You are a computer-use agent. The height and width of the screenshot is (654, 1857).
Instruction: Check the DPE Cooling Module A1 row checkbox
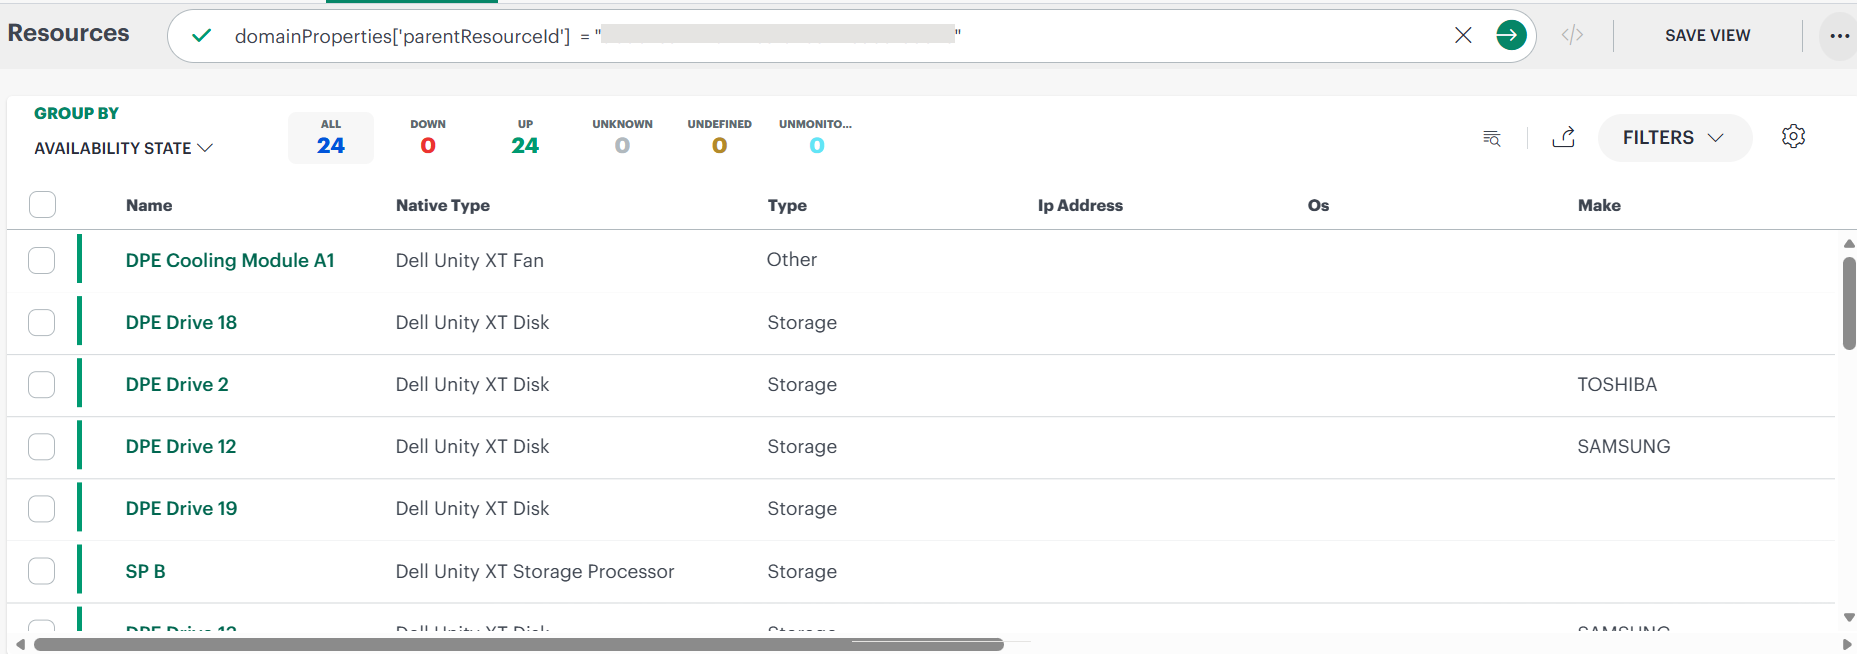[x=42, y=260]
